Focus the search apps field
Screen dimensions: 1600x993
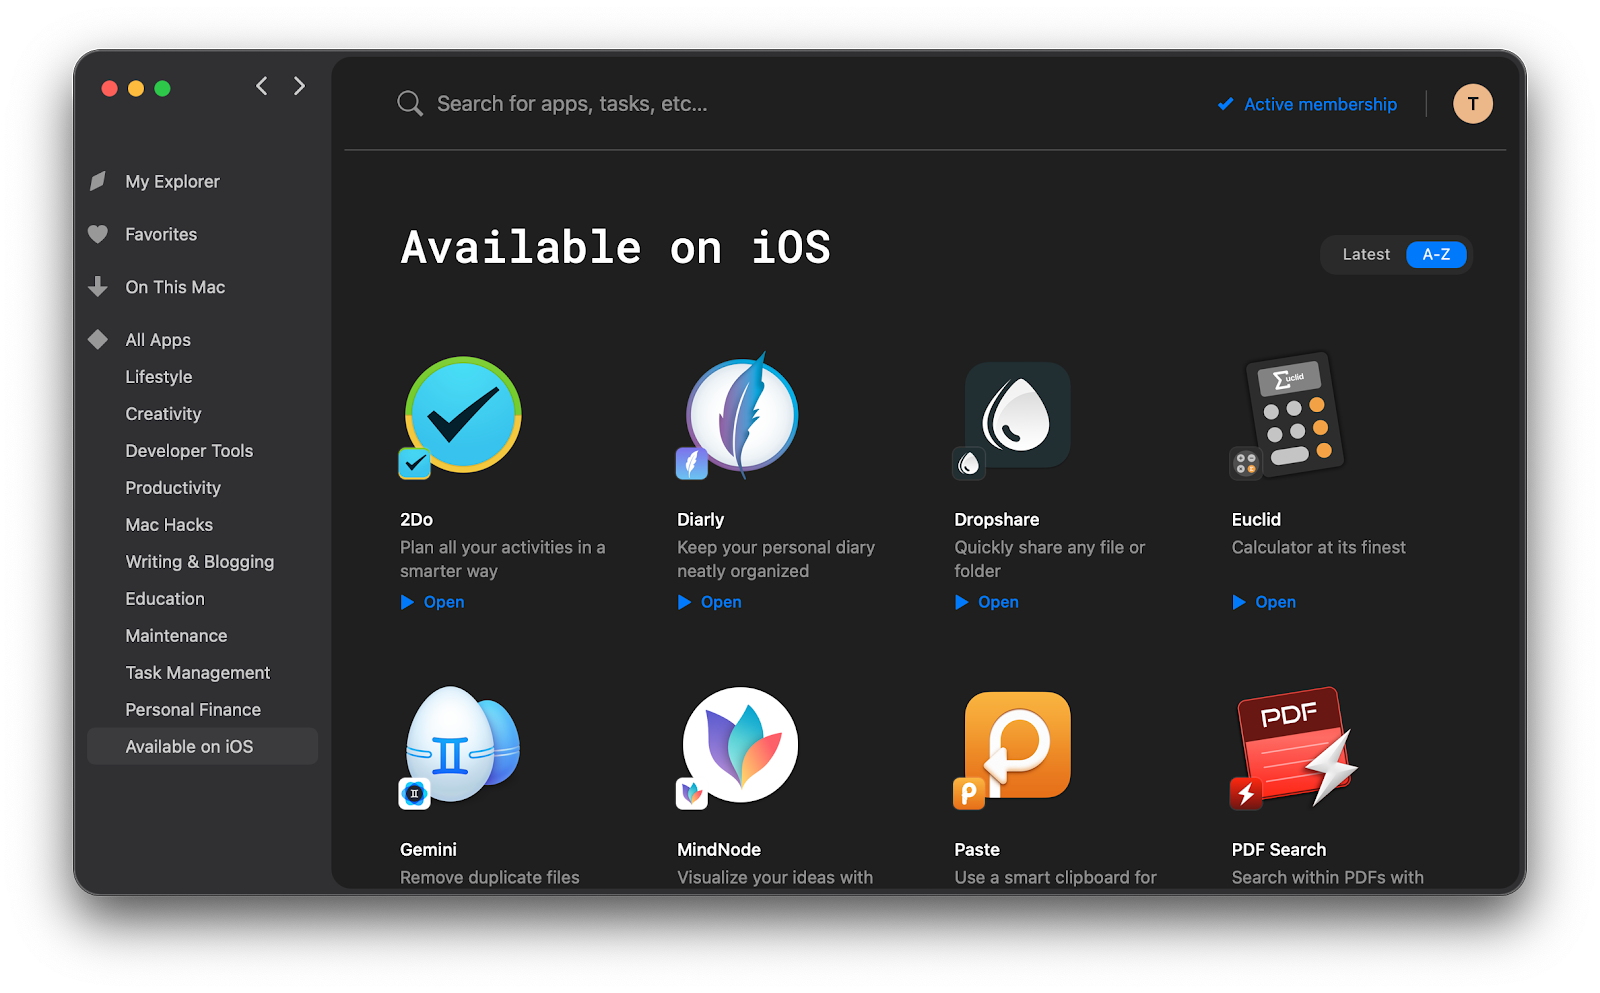click(572, 104)
